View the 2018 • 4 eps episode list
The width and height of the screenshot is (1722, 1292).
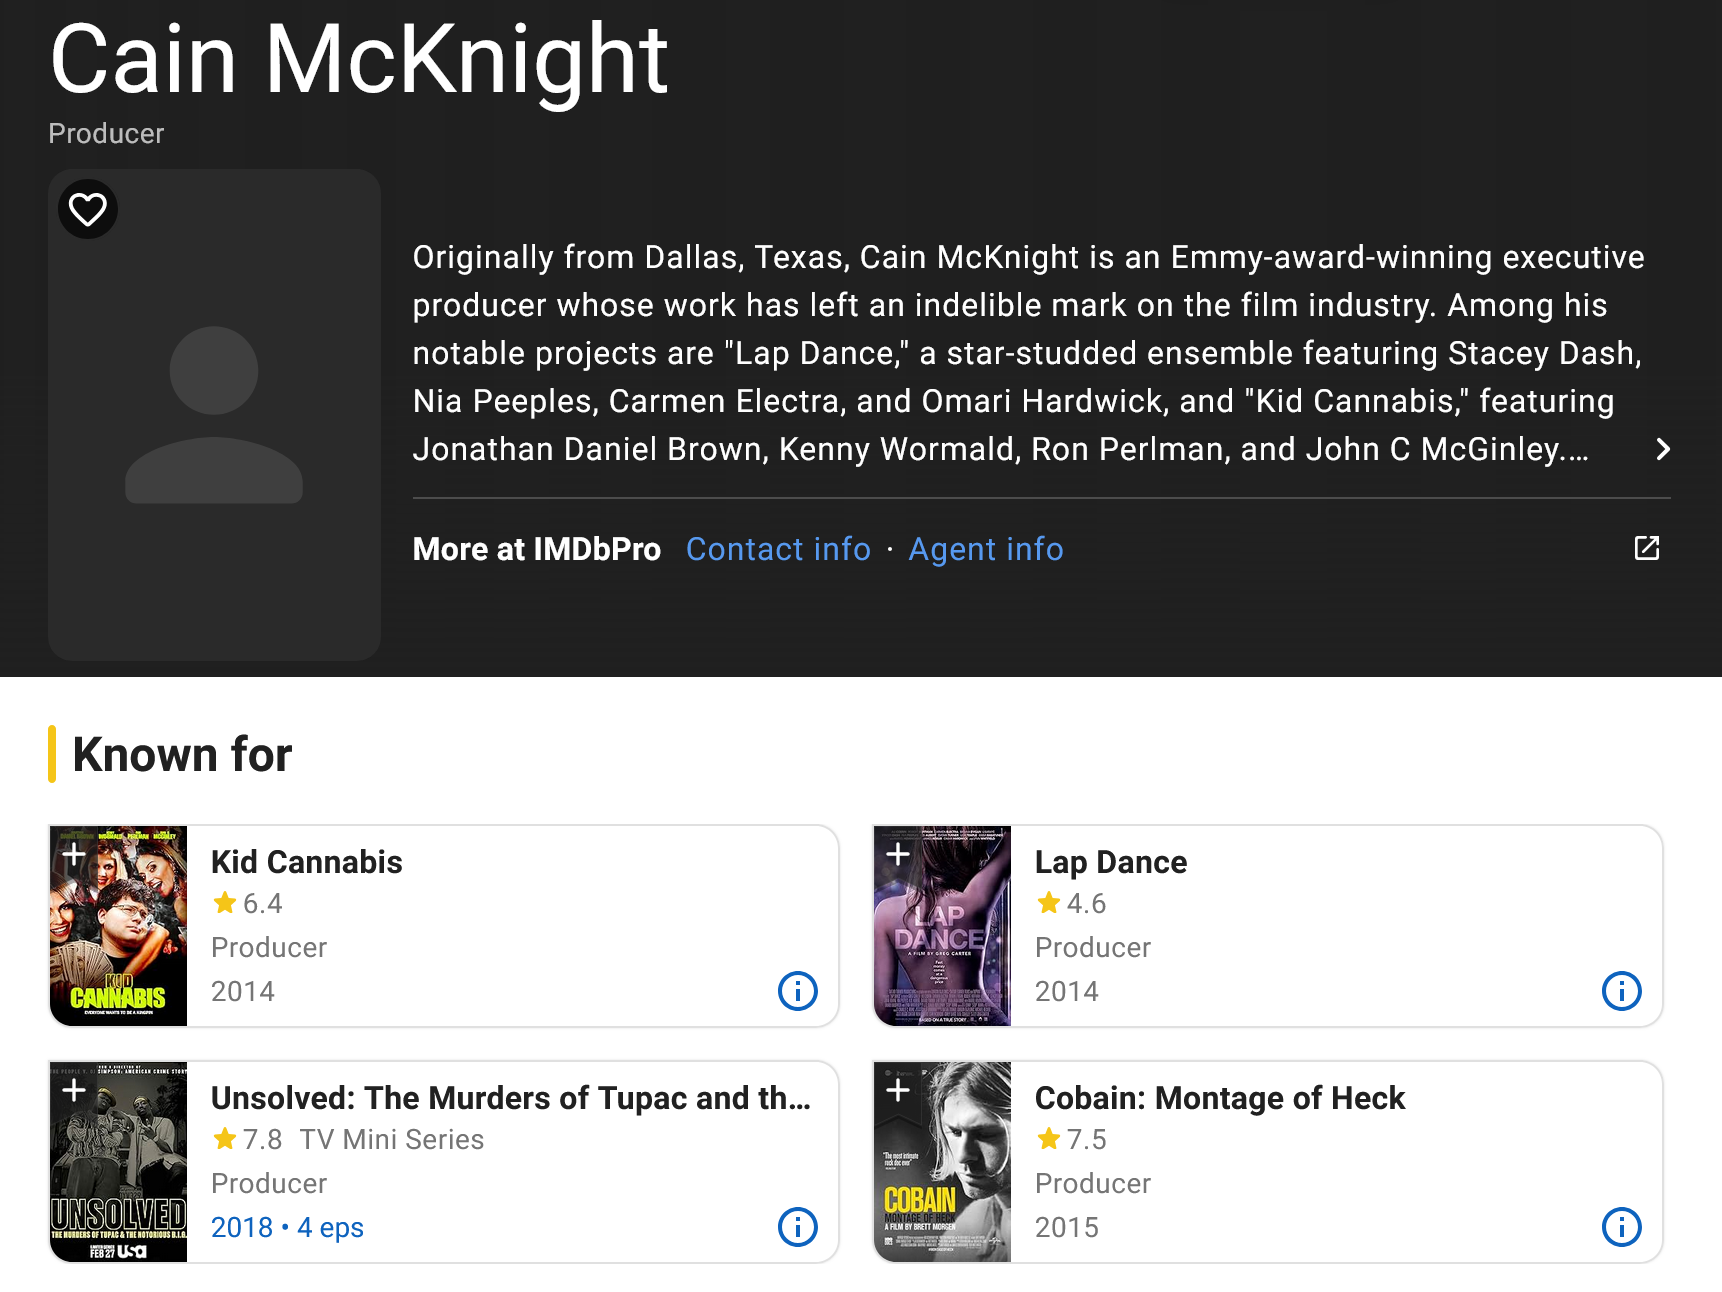coord(287,1227)
